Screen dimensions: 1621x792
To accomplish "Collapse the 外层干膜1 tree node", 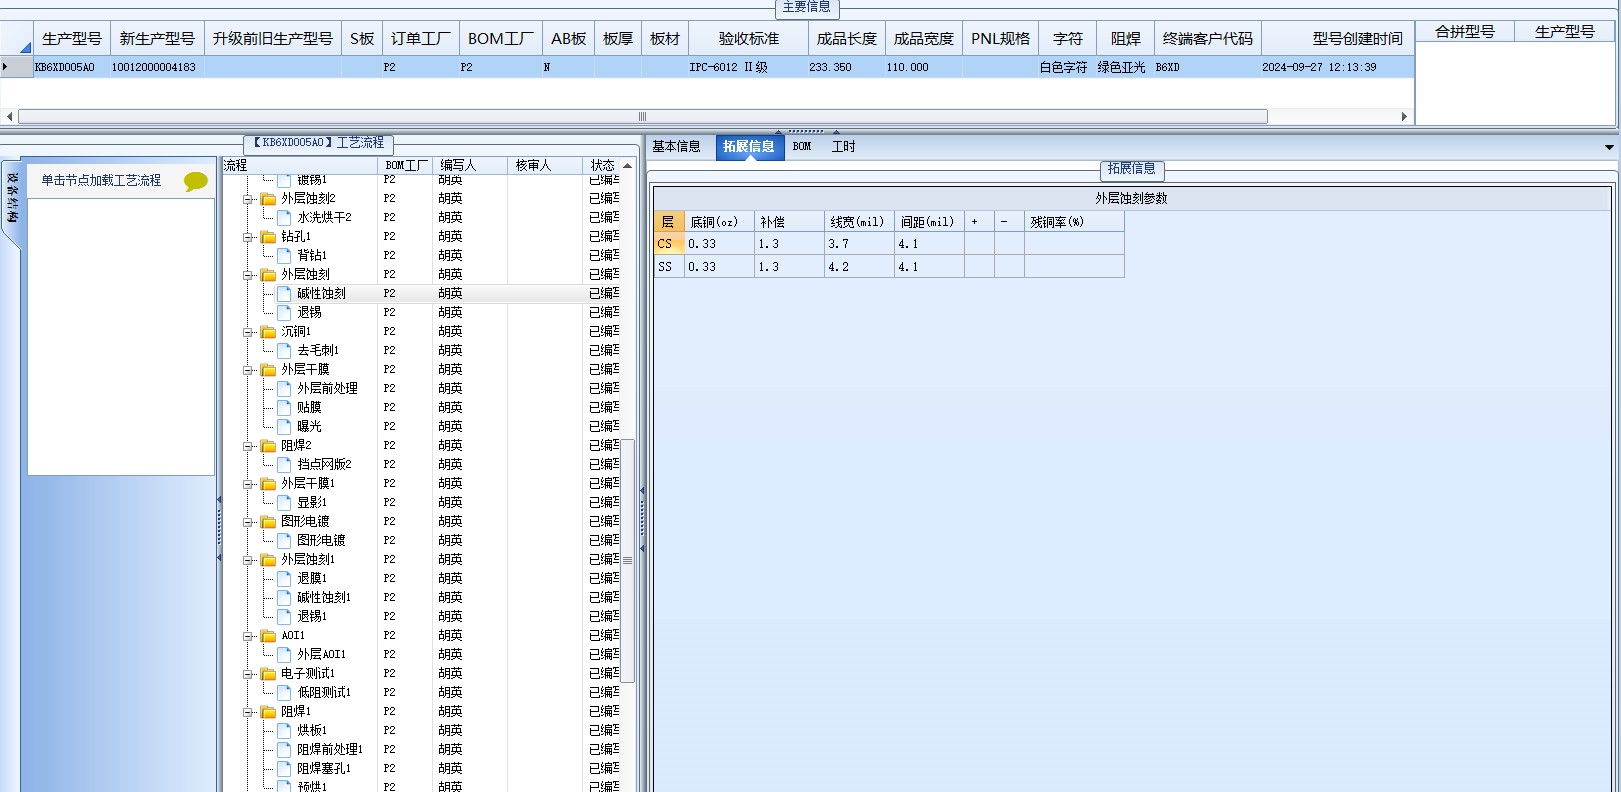I will [x=248, y=484].
